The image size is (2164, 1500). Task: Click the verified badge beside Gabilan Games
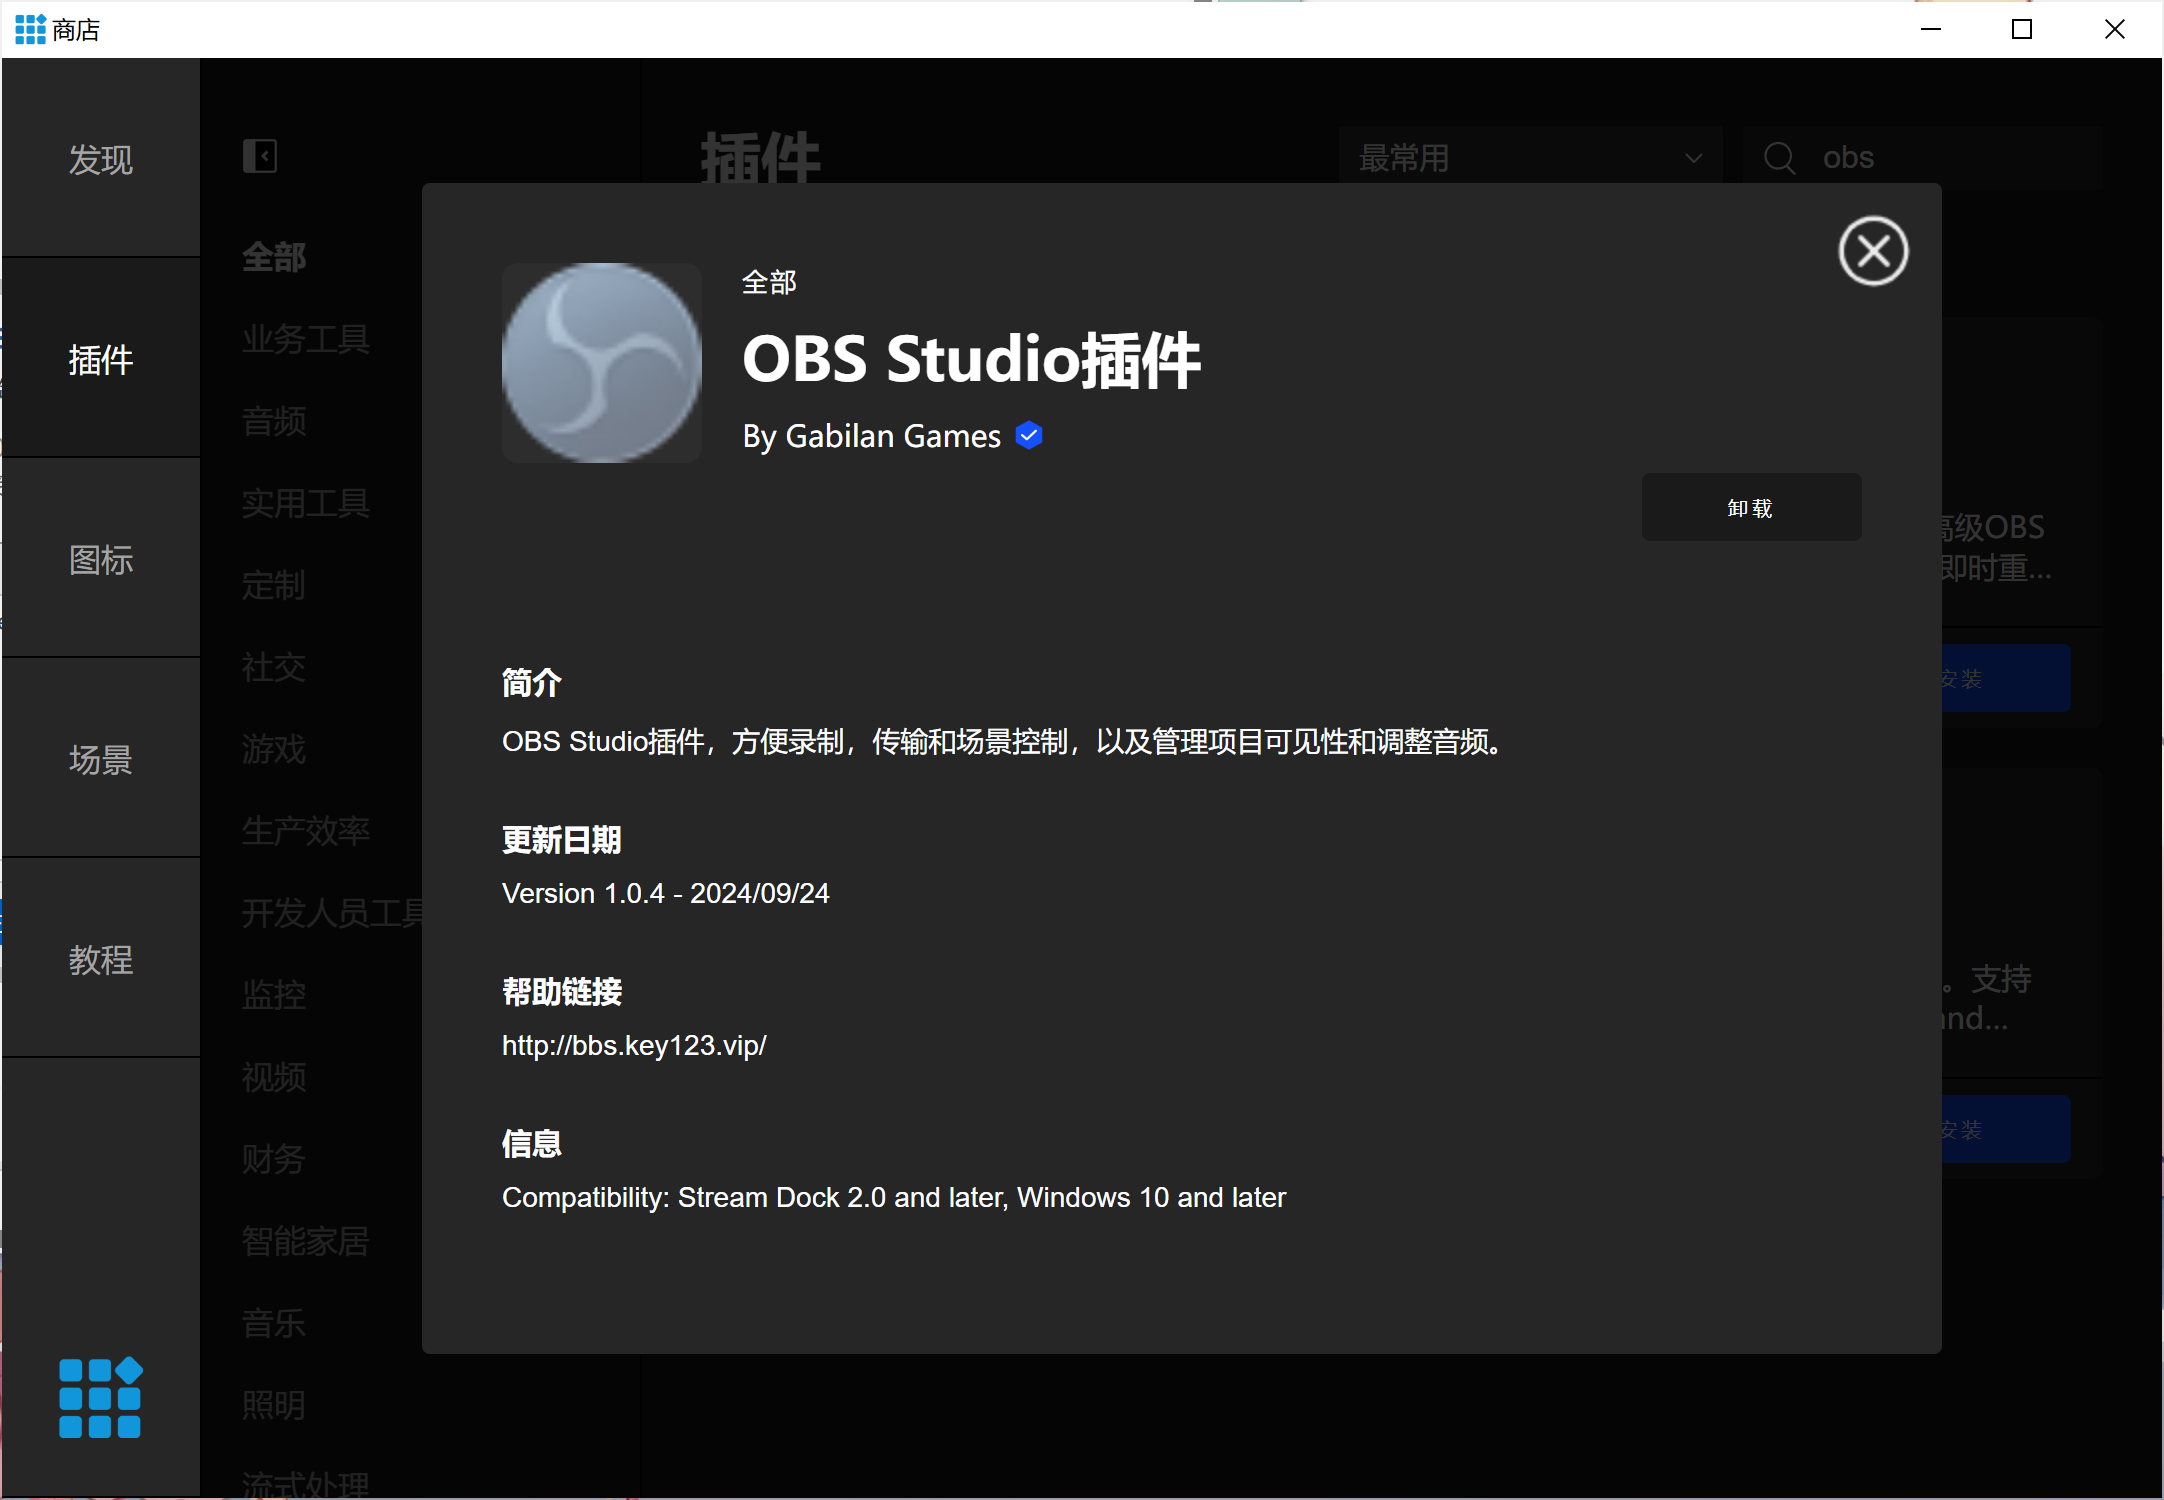pos(1029,435)
